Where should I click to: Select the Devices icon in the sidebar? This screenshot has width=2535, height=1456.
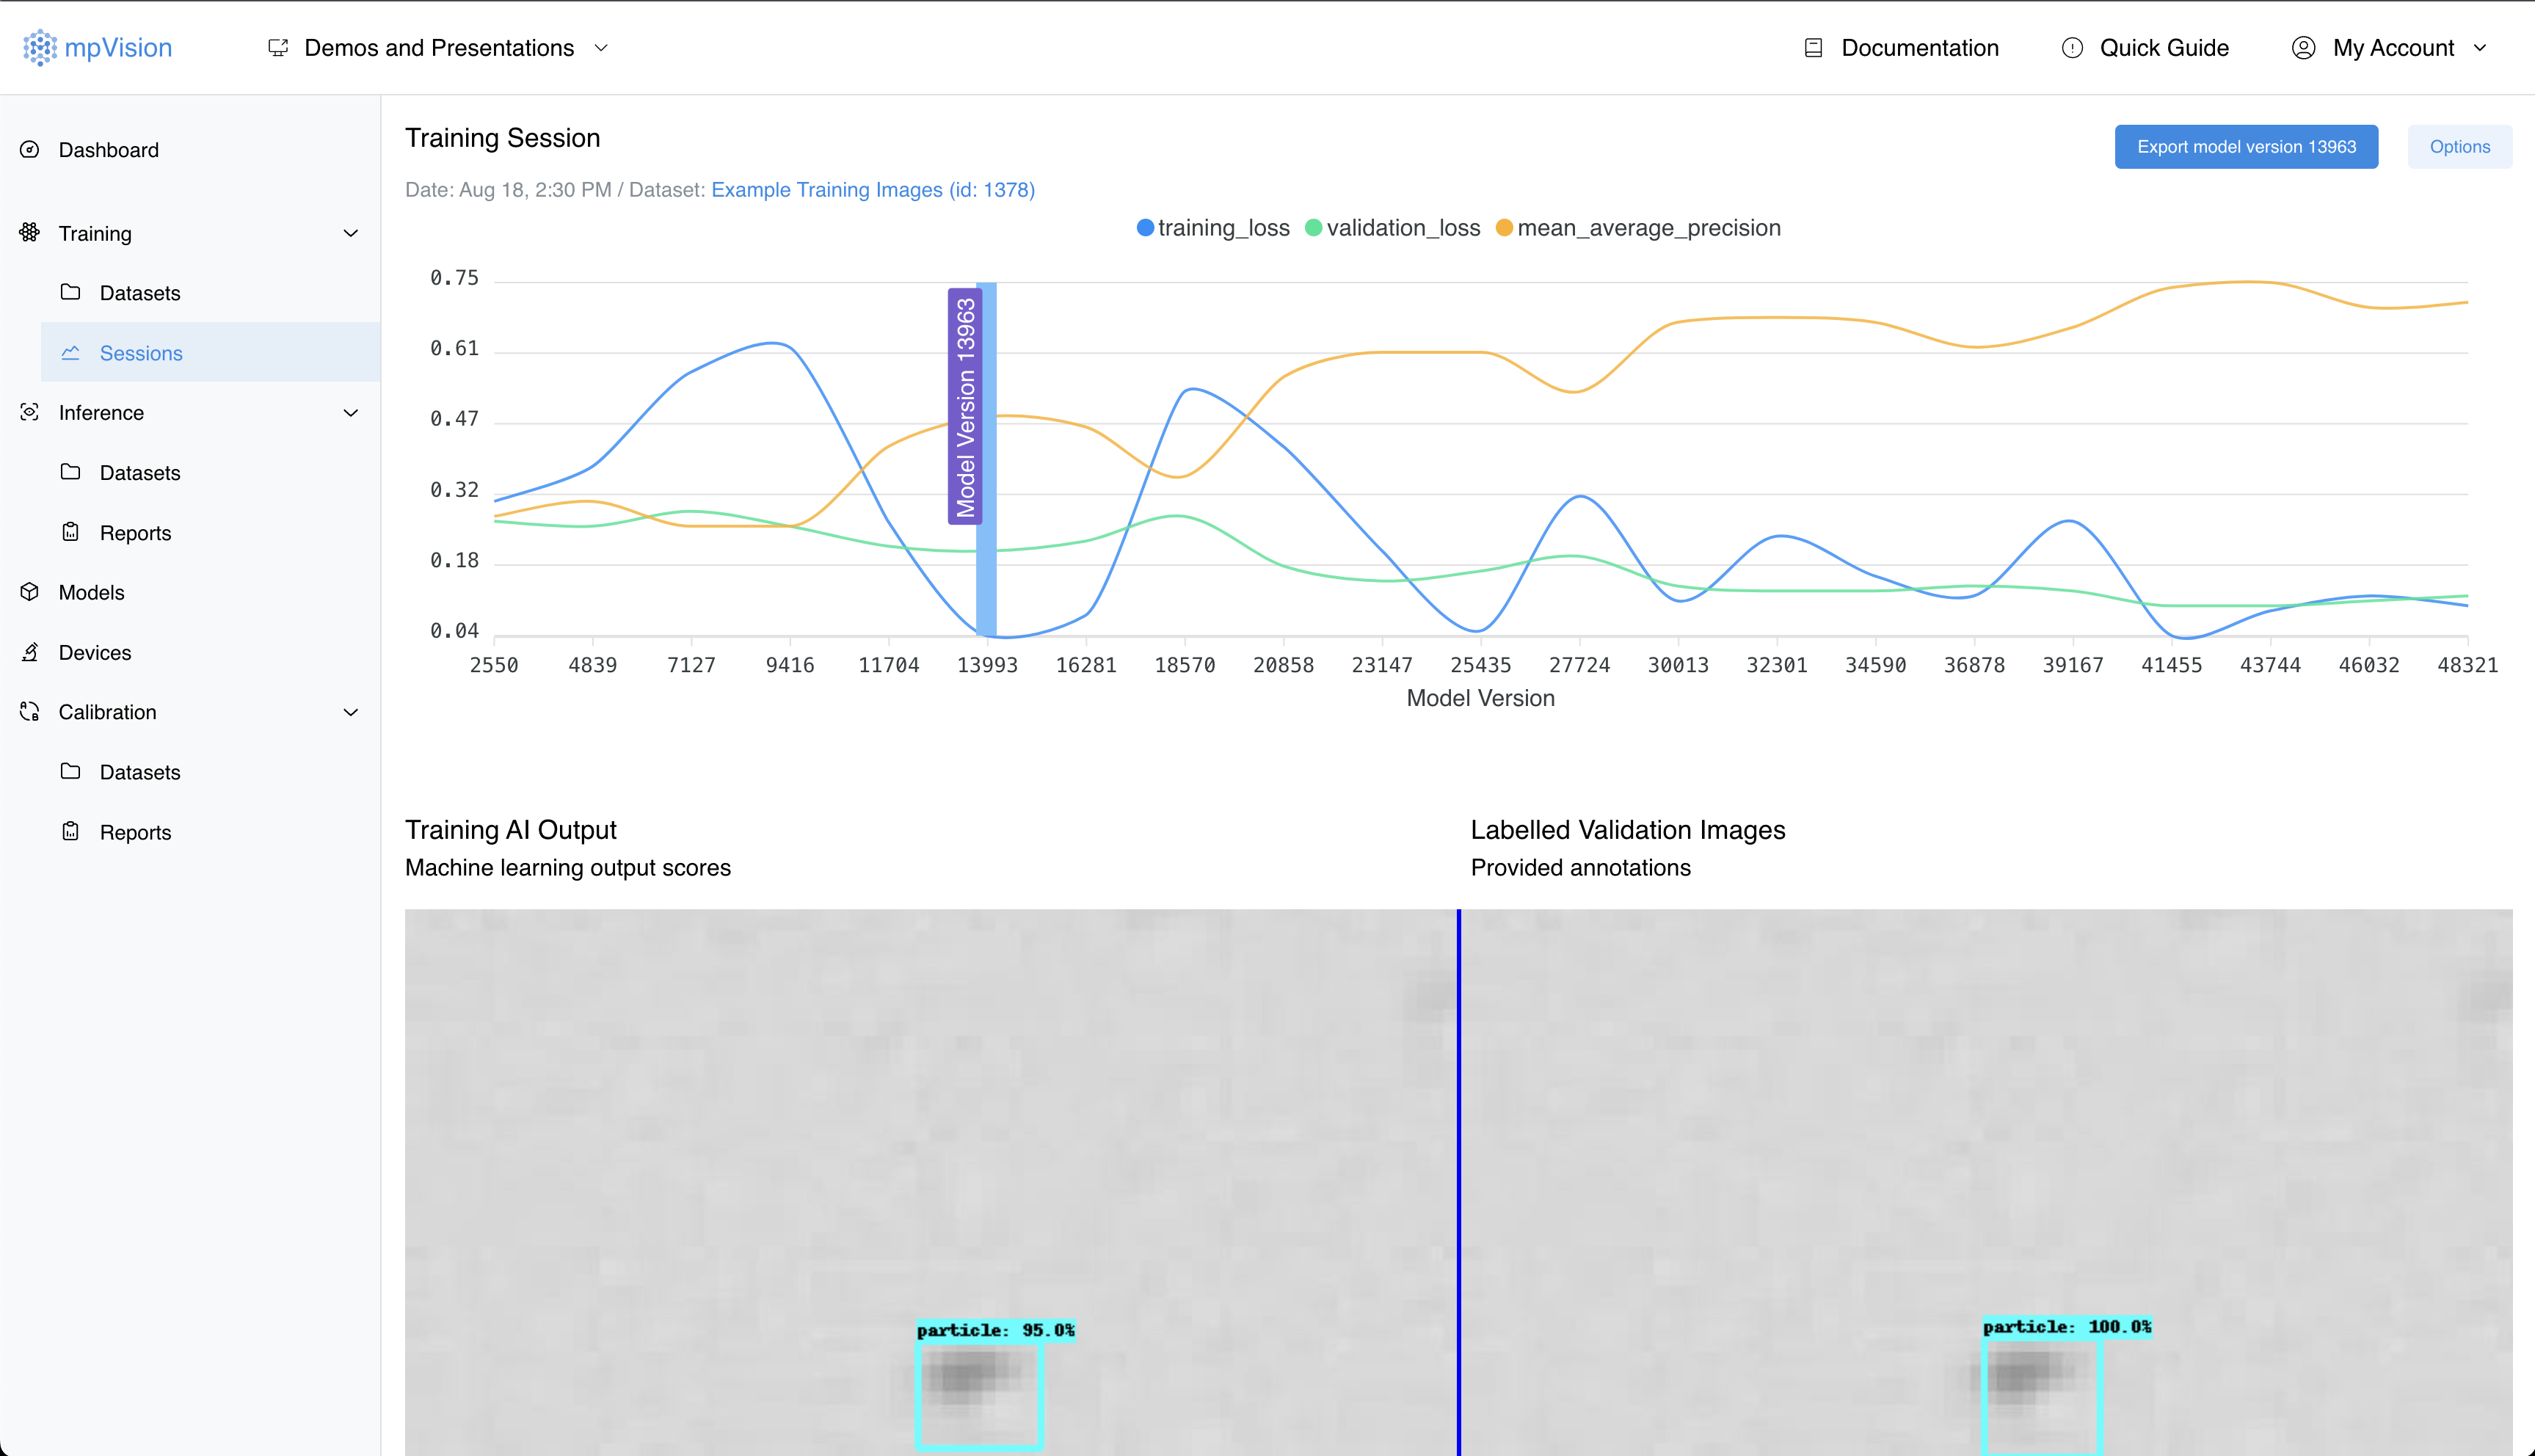[29, 652]
